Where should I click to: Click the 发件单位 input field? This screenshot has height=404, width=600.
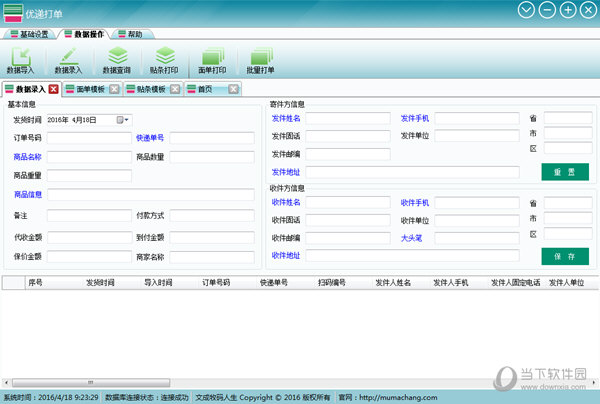coord(477,136)
